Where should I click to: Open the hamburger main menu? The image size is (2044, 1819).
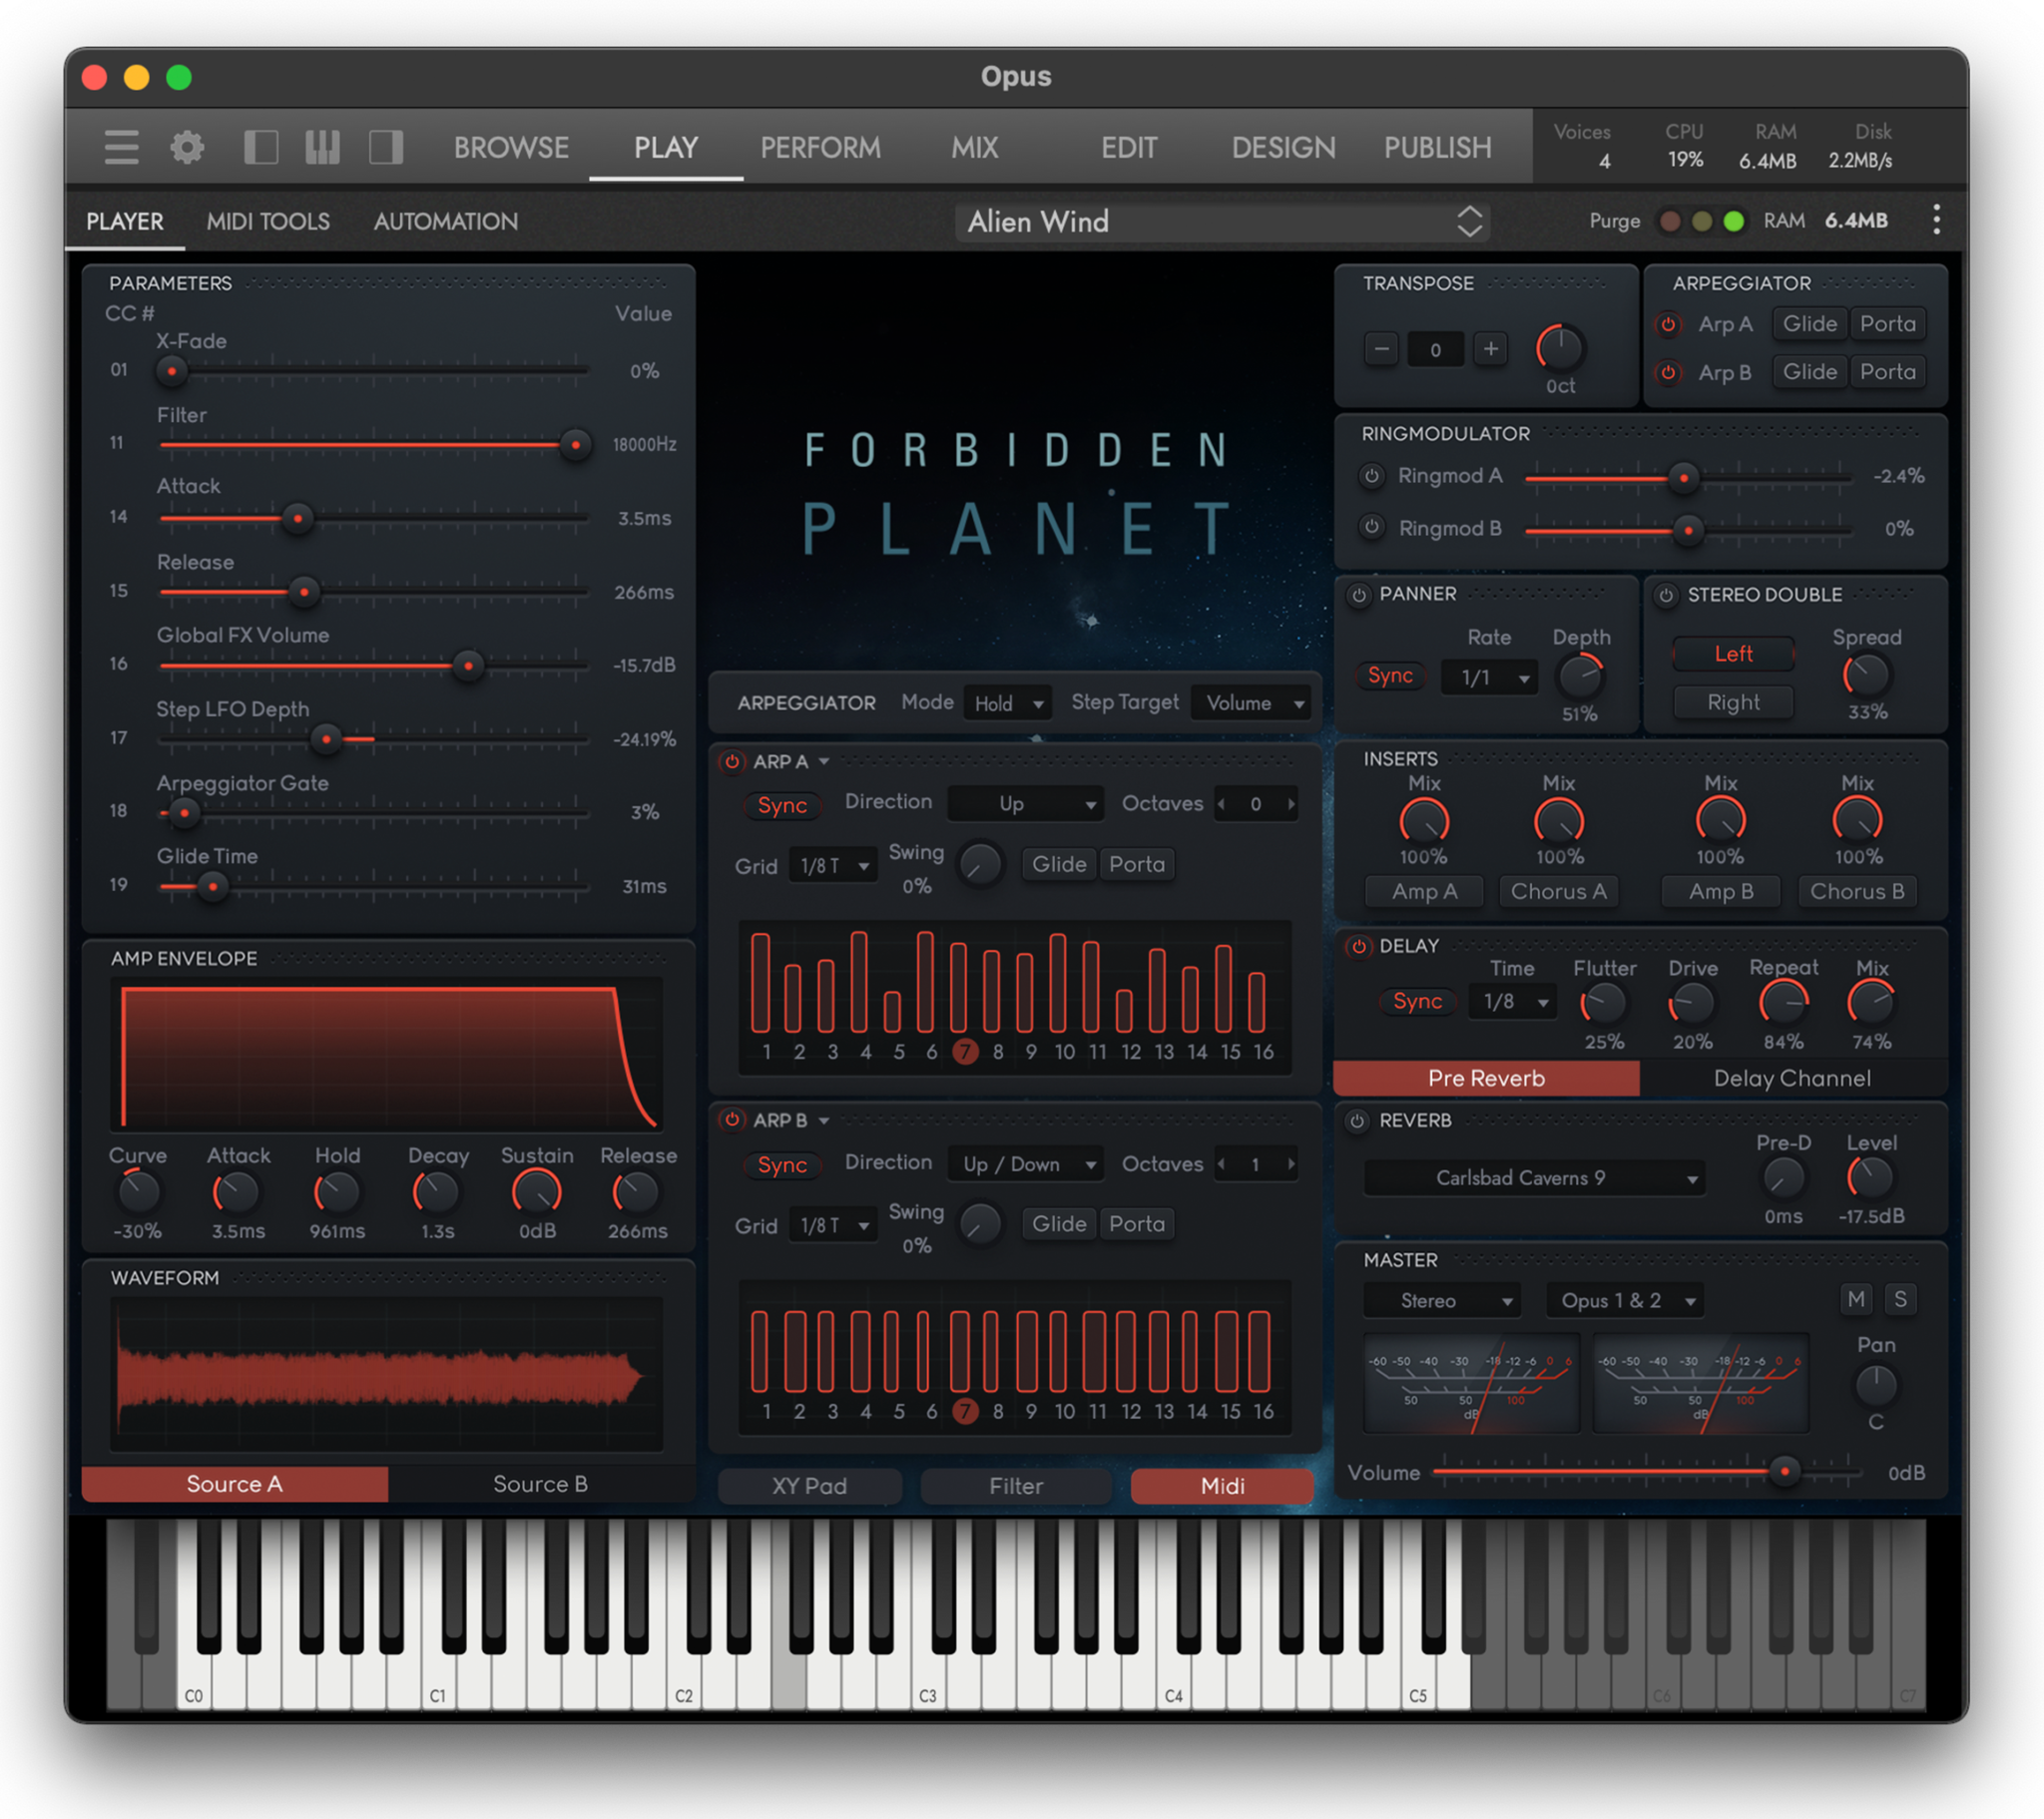pos(121,147)
